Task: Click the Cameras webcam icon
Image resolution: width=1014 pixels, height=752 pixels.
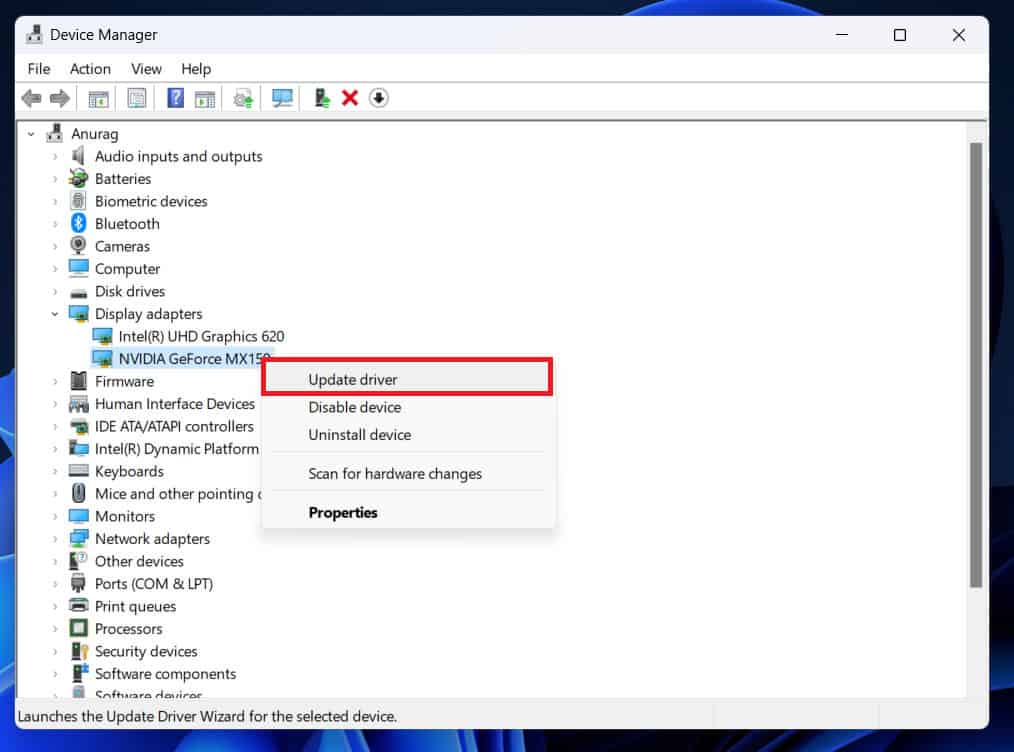Action: point(78,246)
